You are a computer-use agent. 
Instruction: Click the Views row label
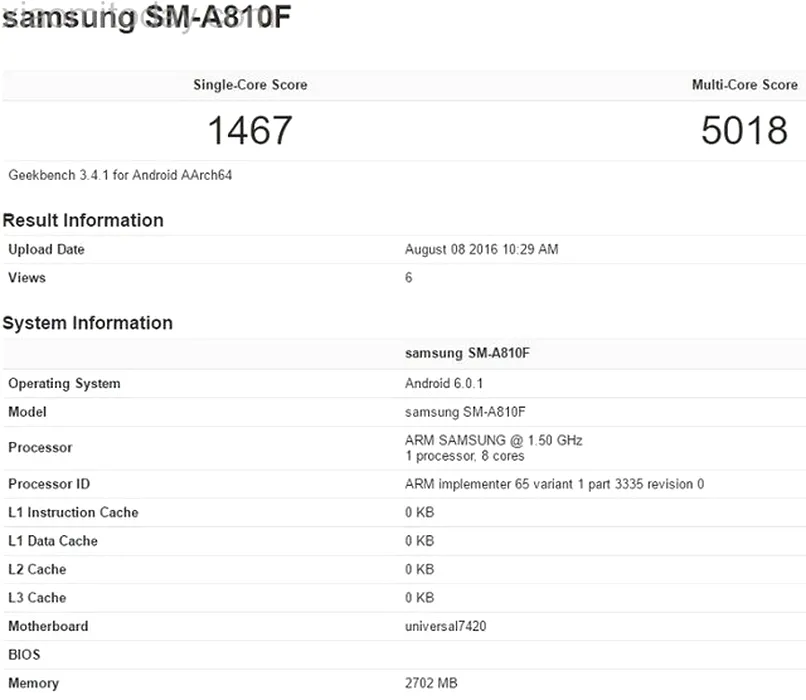pos(27,278)
